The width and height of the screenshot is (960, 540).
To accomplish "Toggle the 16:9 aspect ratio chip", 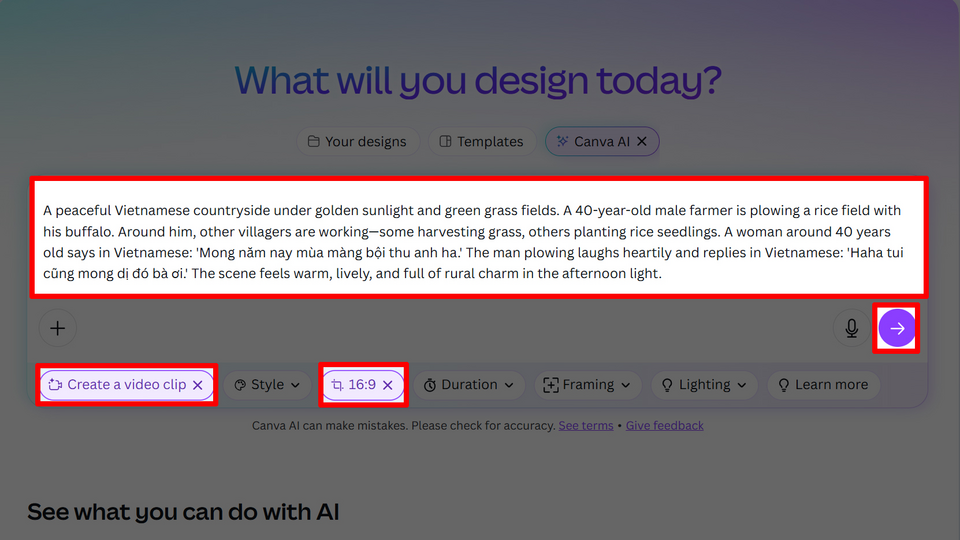I will pyautogui.click(x=355, y=385).
